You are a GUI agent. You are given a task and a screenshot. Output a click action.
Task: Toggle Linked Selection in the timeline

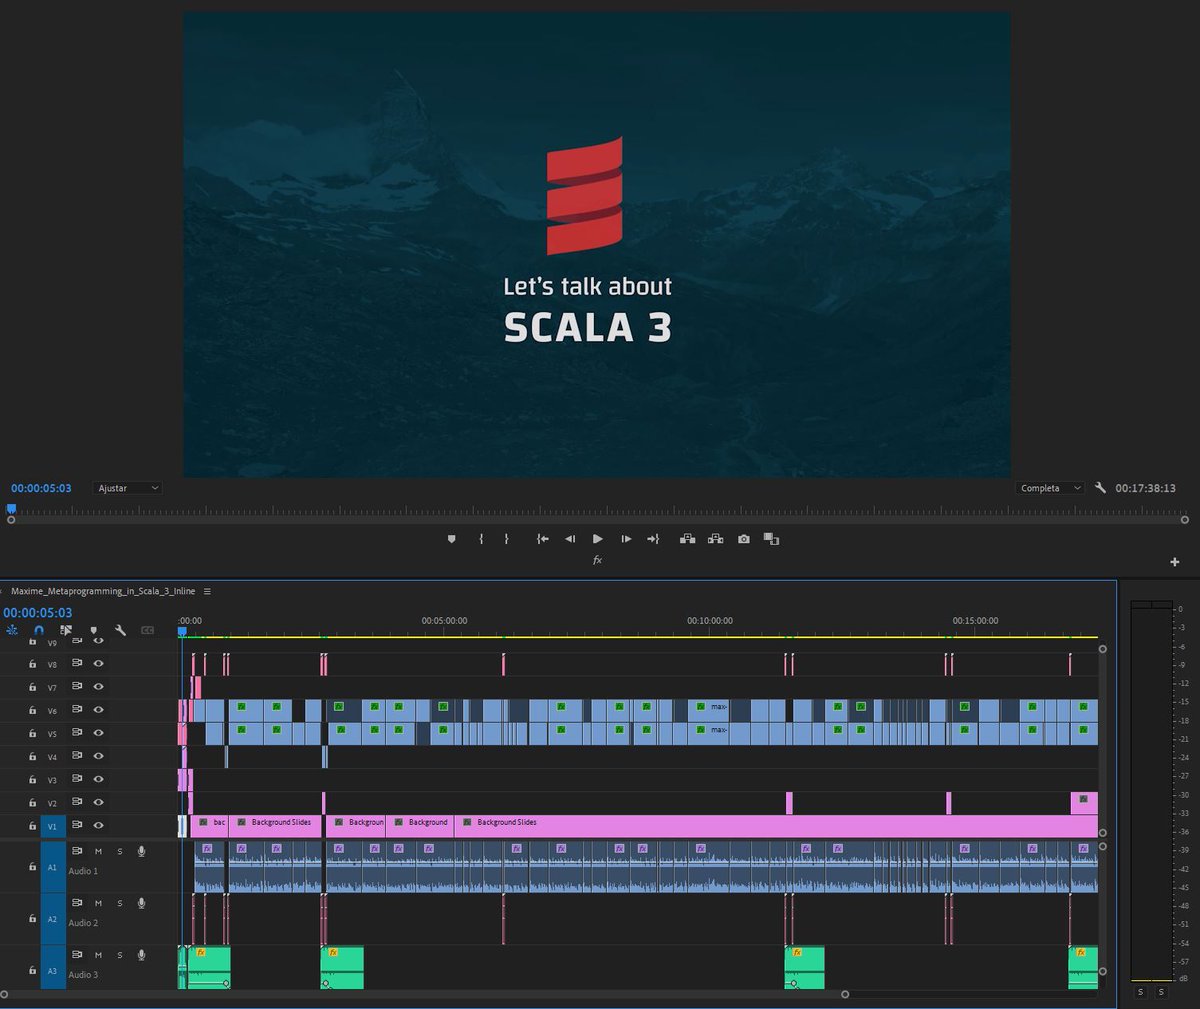(x=66, y=630)
